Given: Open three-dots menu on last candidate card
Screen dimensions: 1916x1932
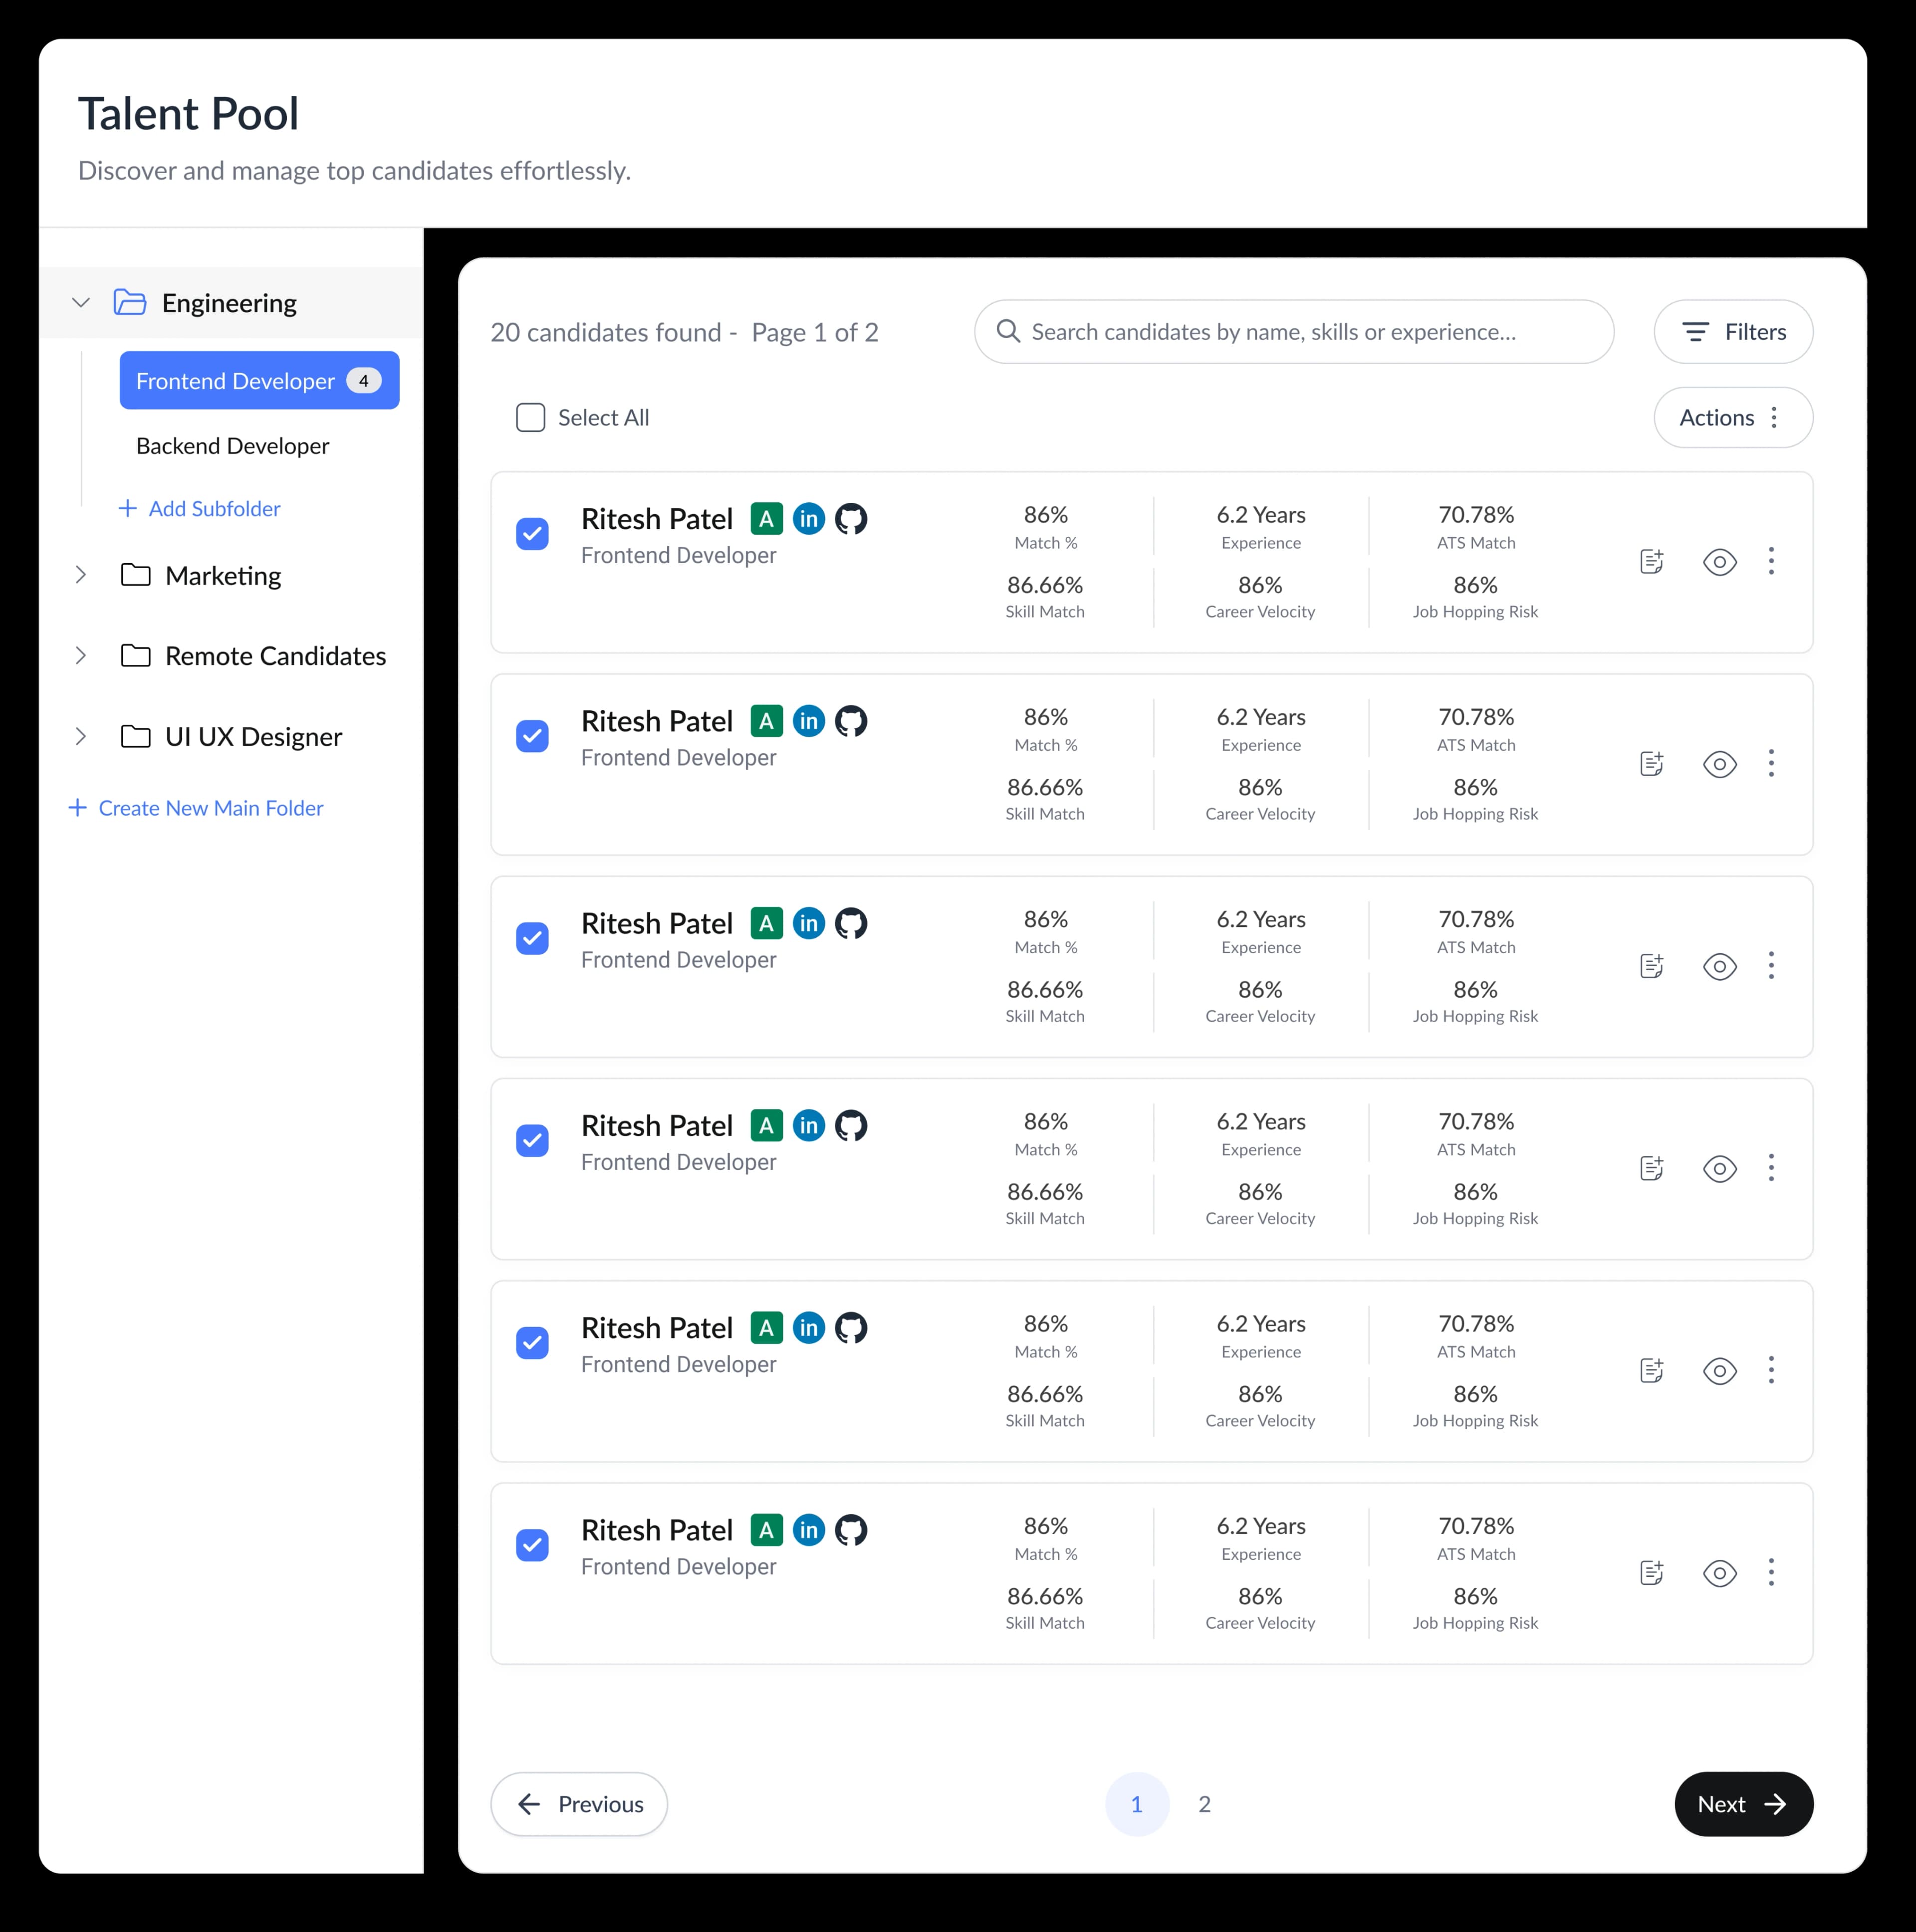Looking at the screenshot, I should (x=1770, y=1572).
